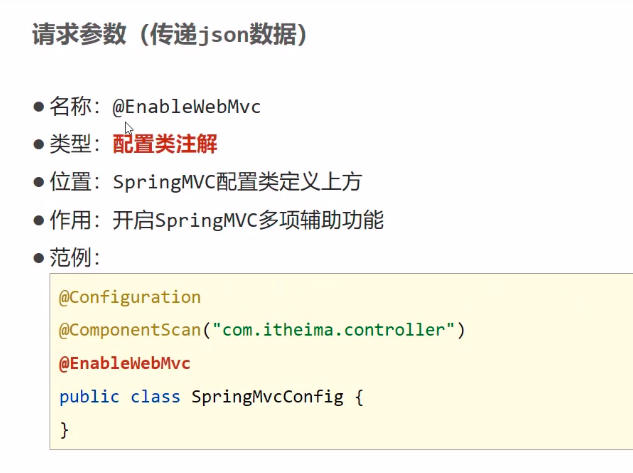Click the 位置 label

[x=74, y=182]
